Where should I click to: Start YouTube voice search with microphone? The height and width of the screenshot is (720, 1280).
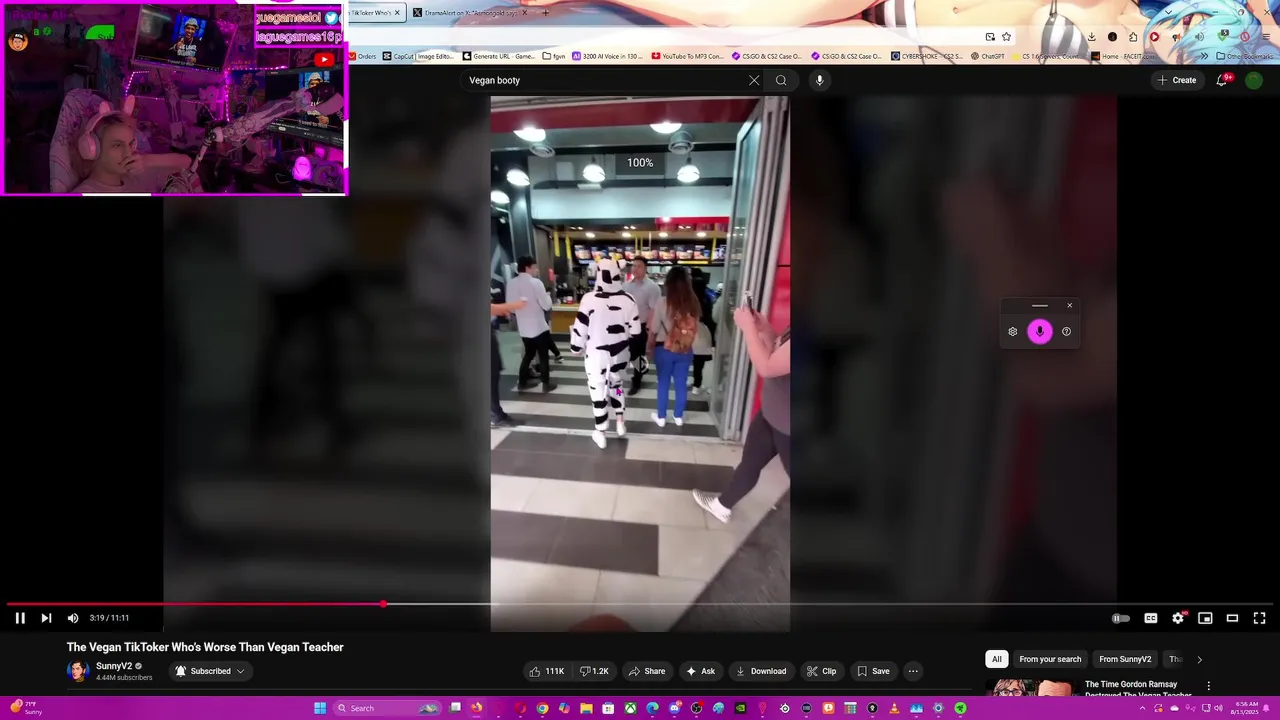click(819, 80)
